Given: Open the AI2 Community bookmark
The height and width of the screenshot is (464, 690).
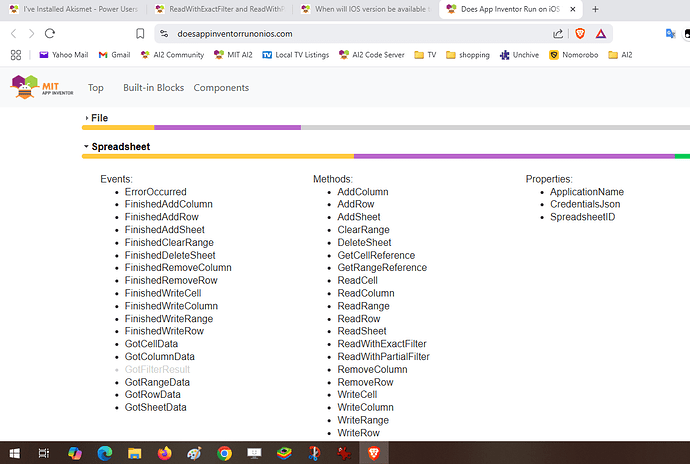Looking at the screenshot, I should tap(172, 55).
